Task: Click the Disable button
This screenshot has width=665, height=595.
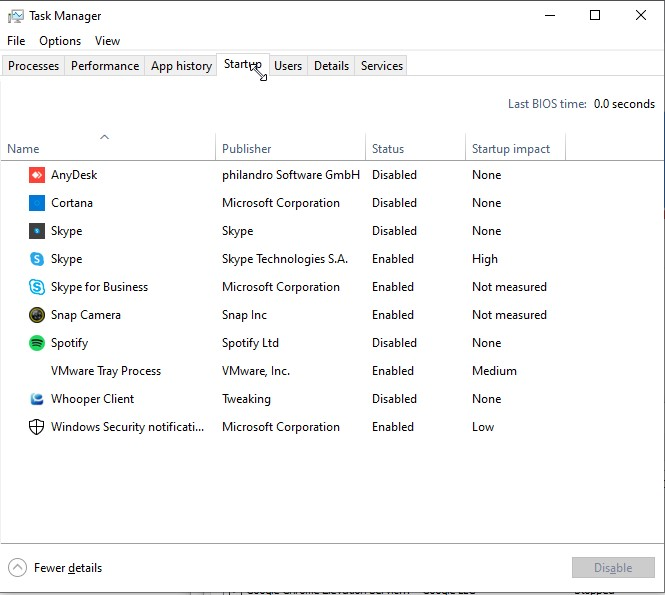Action: 613,568
